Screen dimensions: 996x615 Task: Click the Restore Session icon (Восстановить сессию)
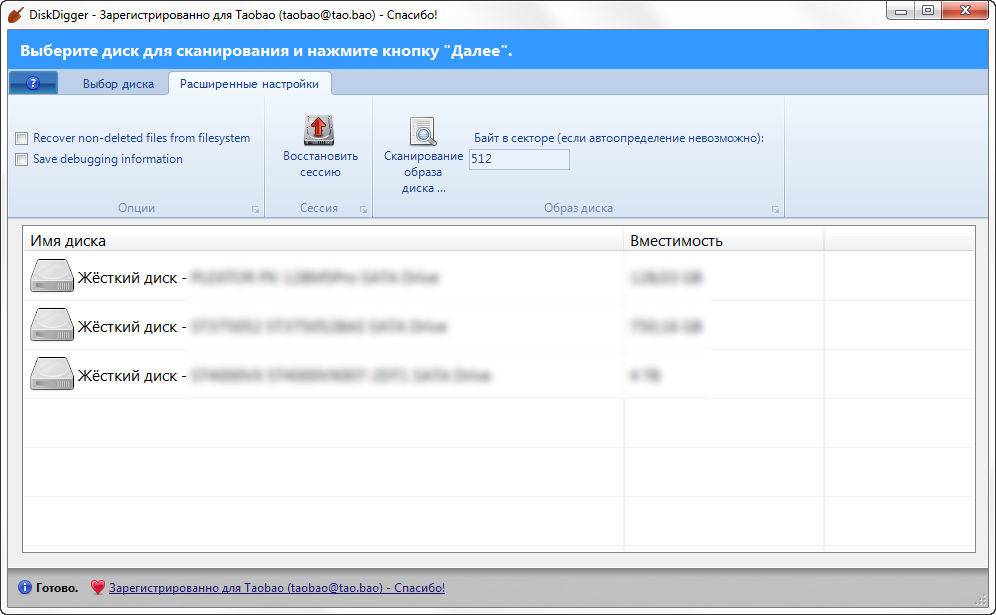pos(319,130)
